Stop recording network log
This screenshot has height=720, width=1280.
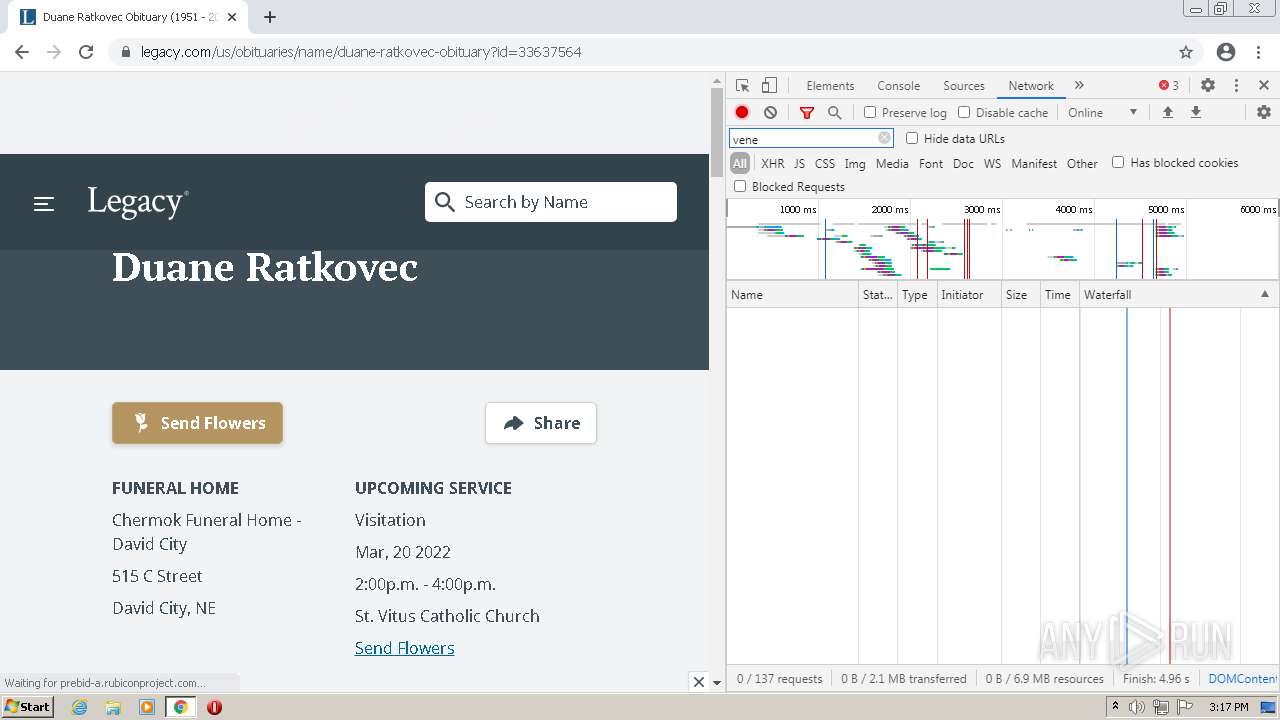[x=742, y=113]
